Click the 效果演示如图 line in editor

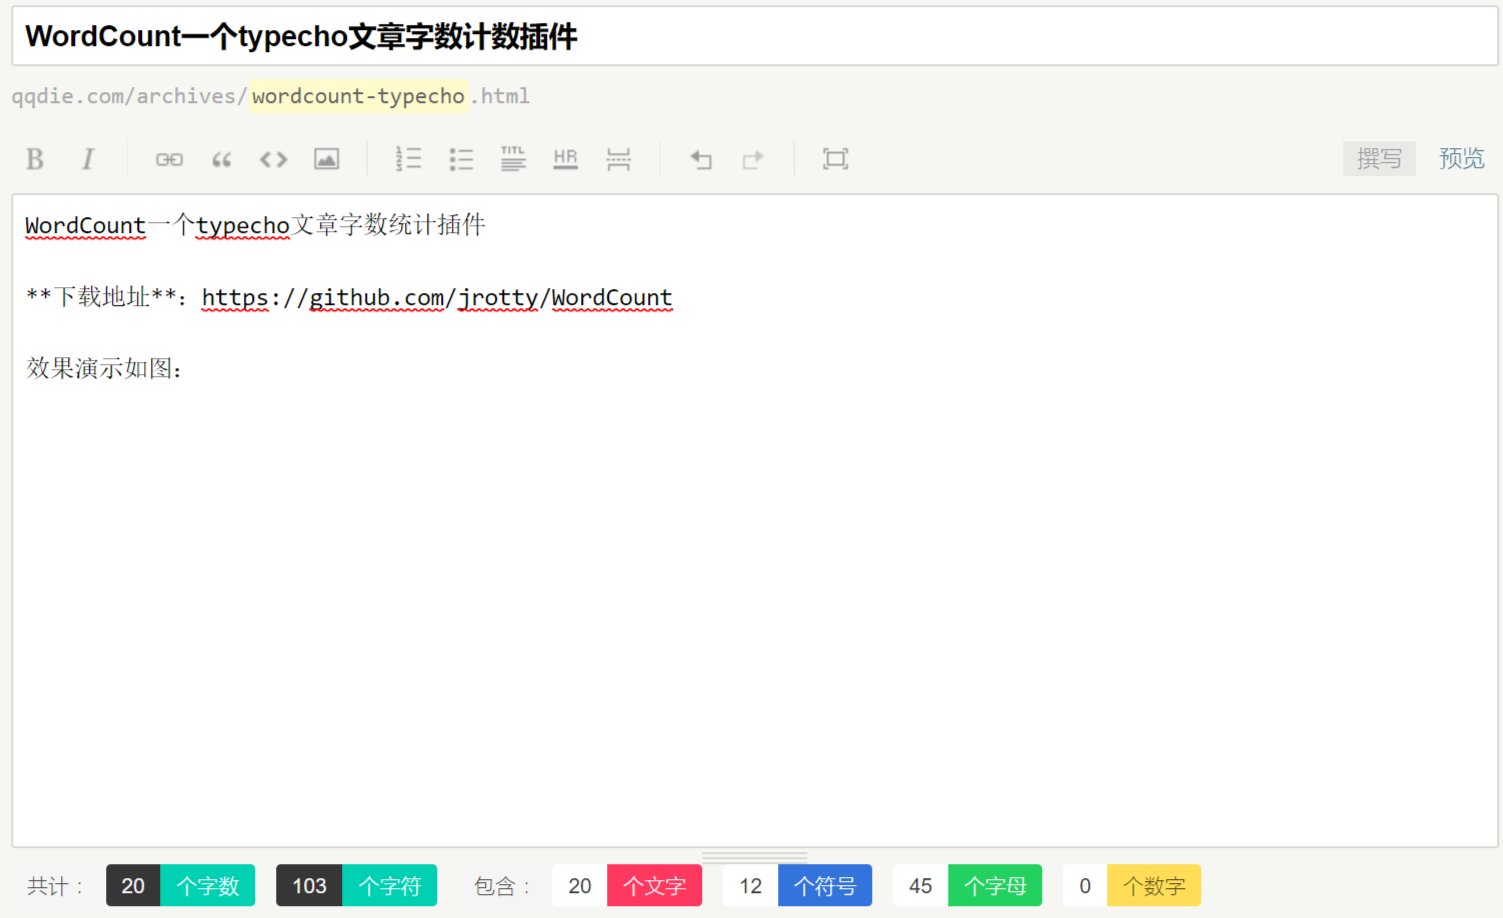(x=104, y=369)
